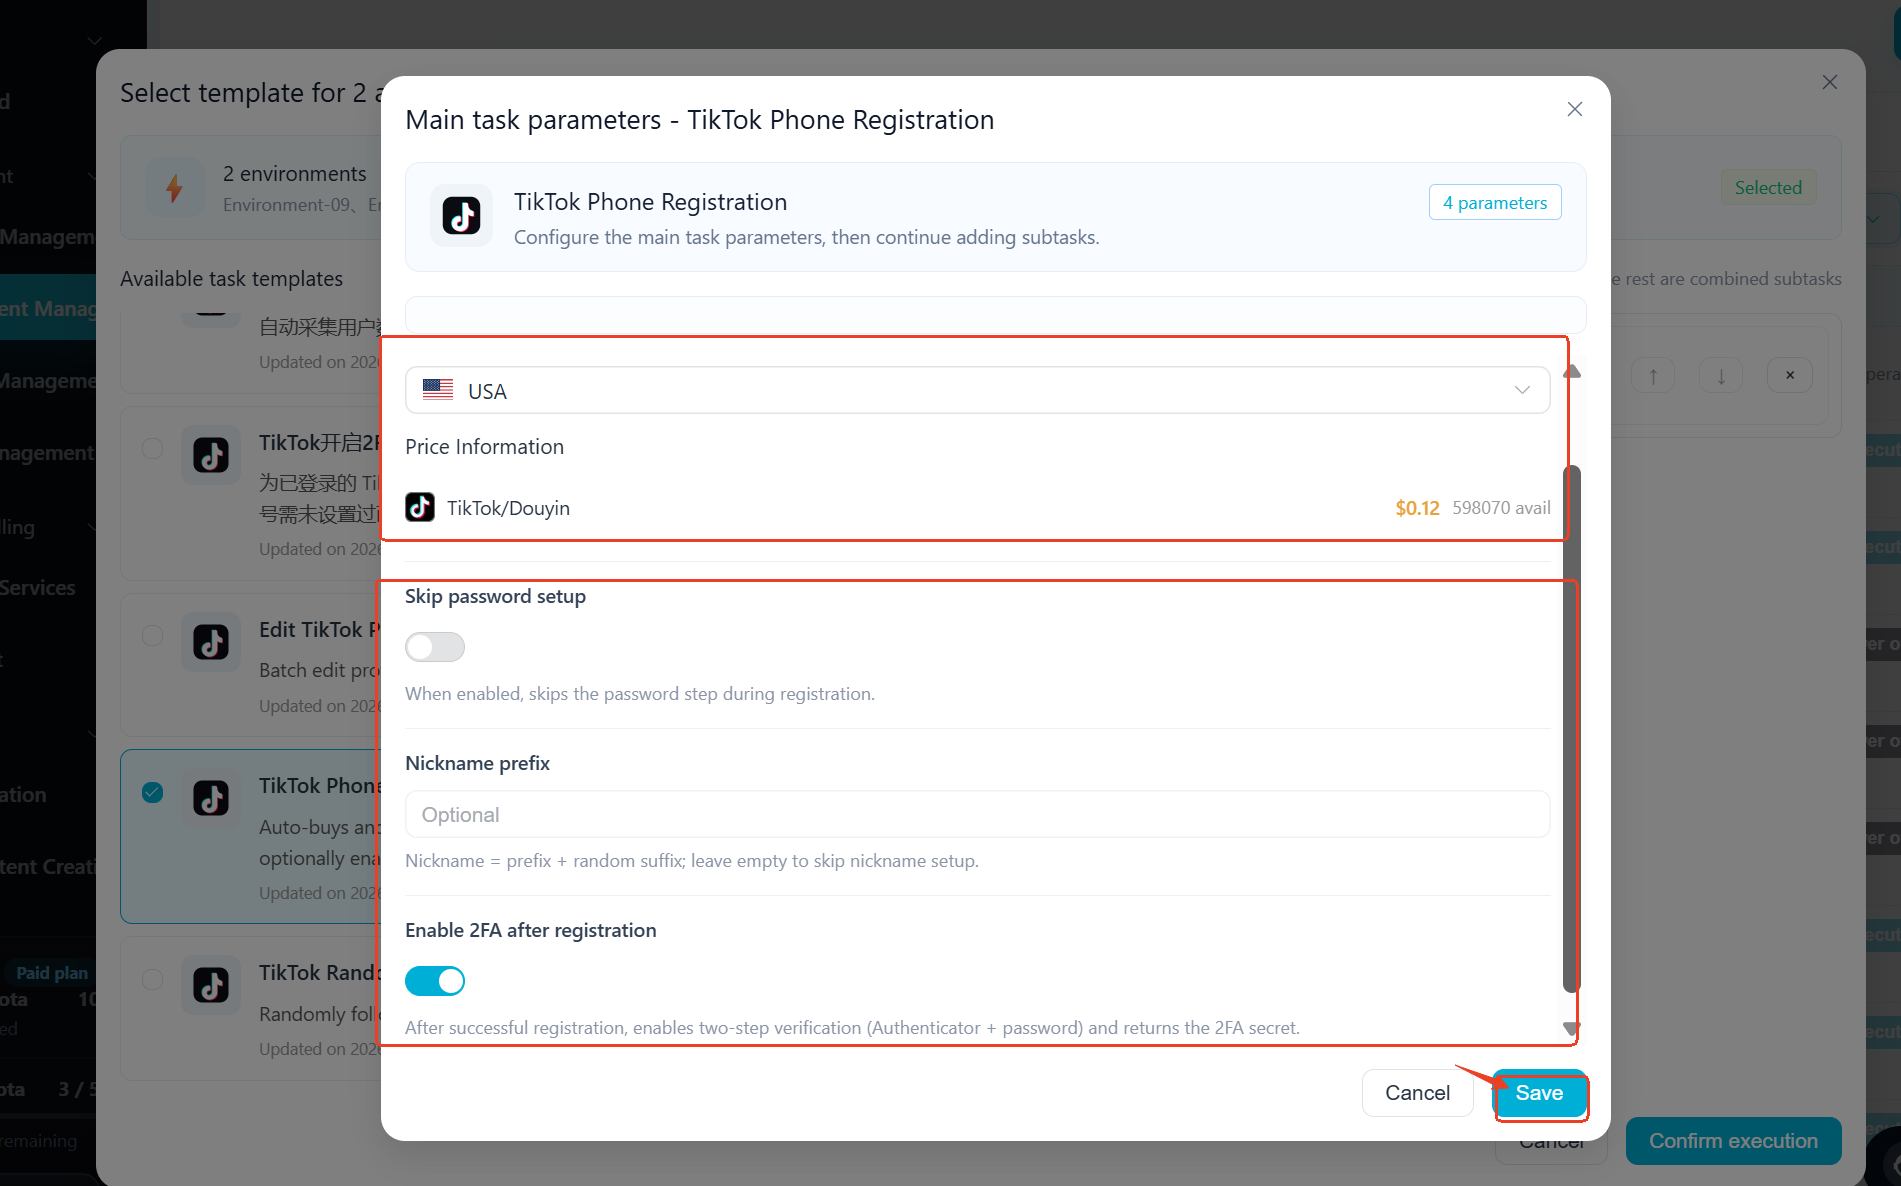Viewport: 1901px width, 1186px height.
Task: Cancel the main task parameters dialog
Action: (1417, 1093)
